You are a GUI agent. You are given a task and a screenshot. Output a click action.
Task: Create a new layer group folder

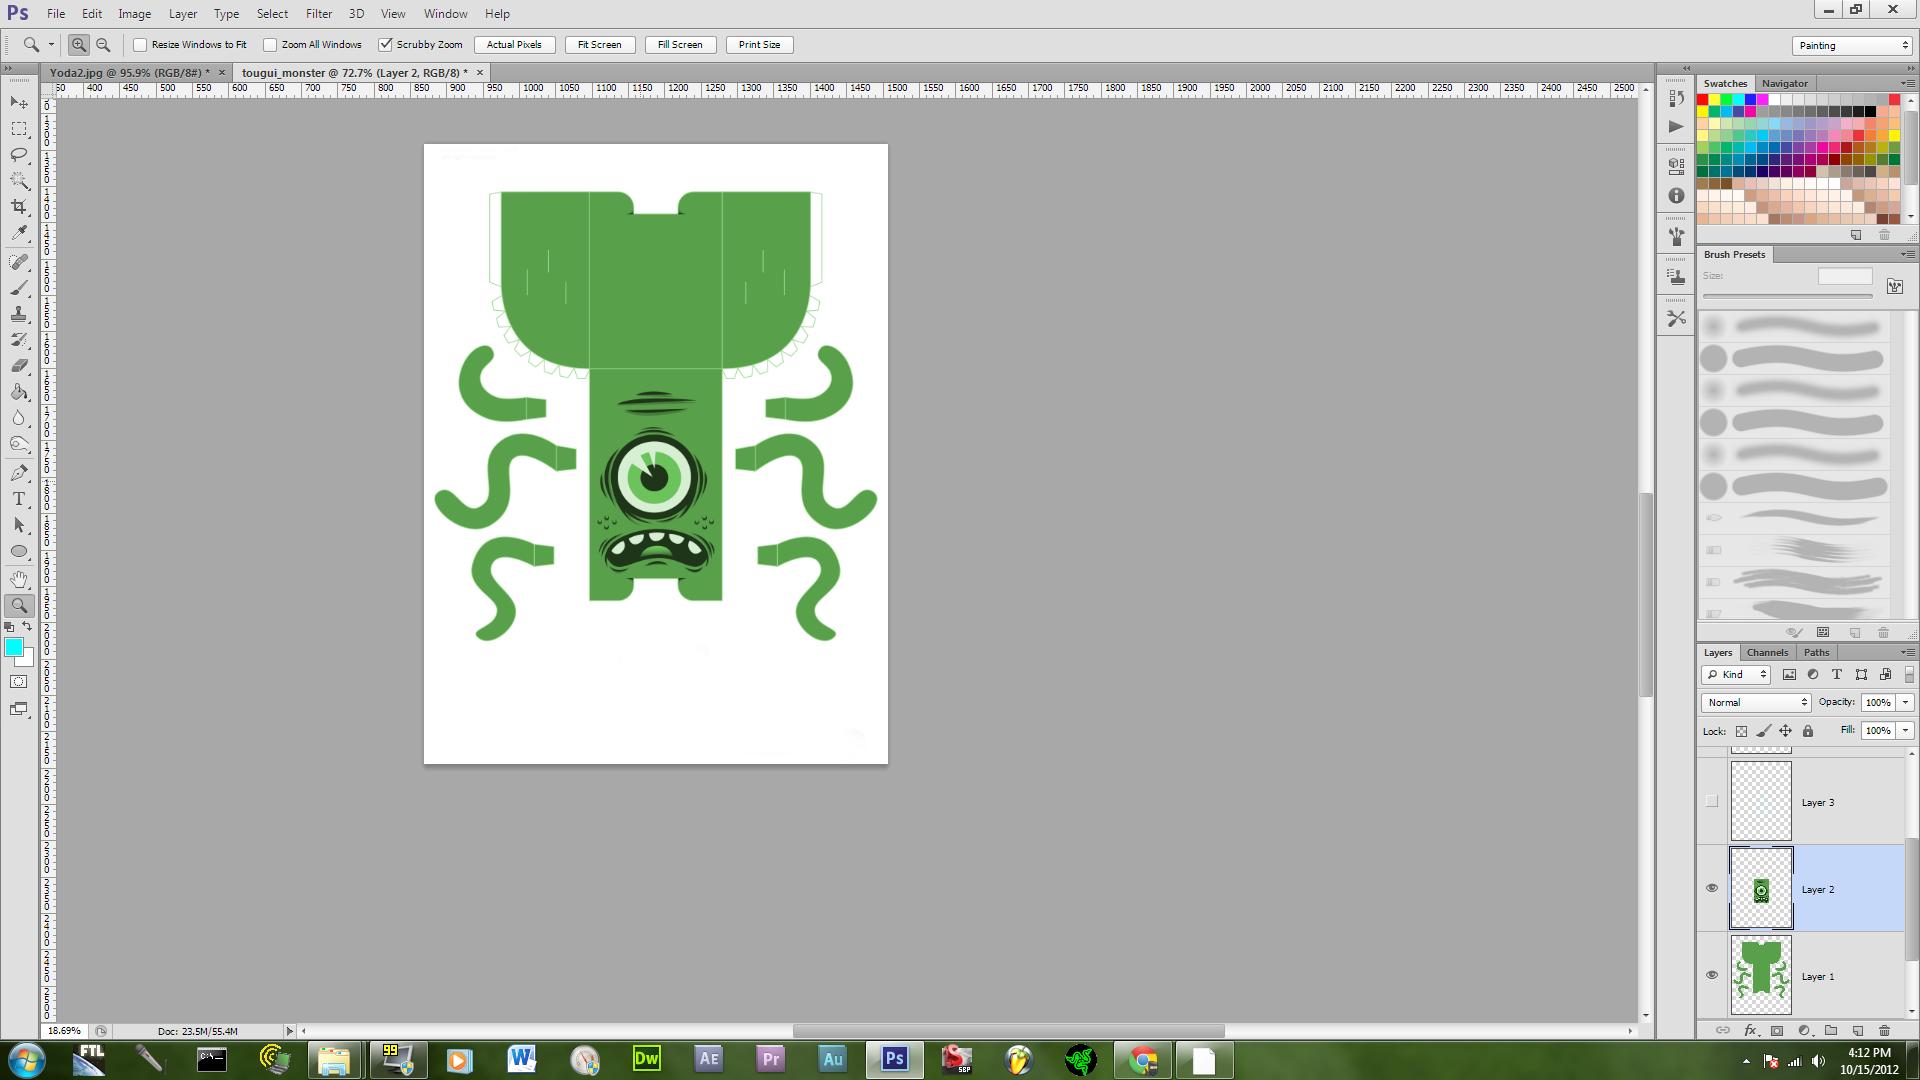[x=1831, y=1030]
